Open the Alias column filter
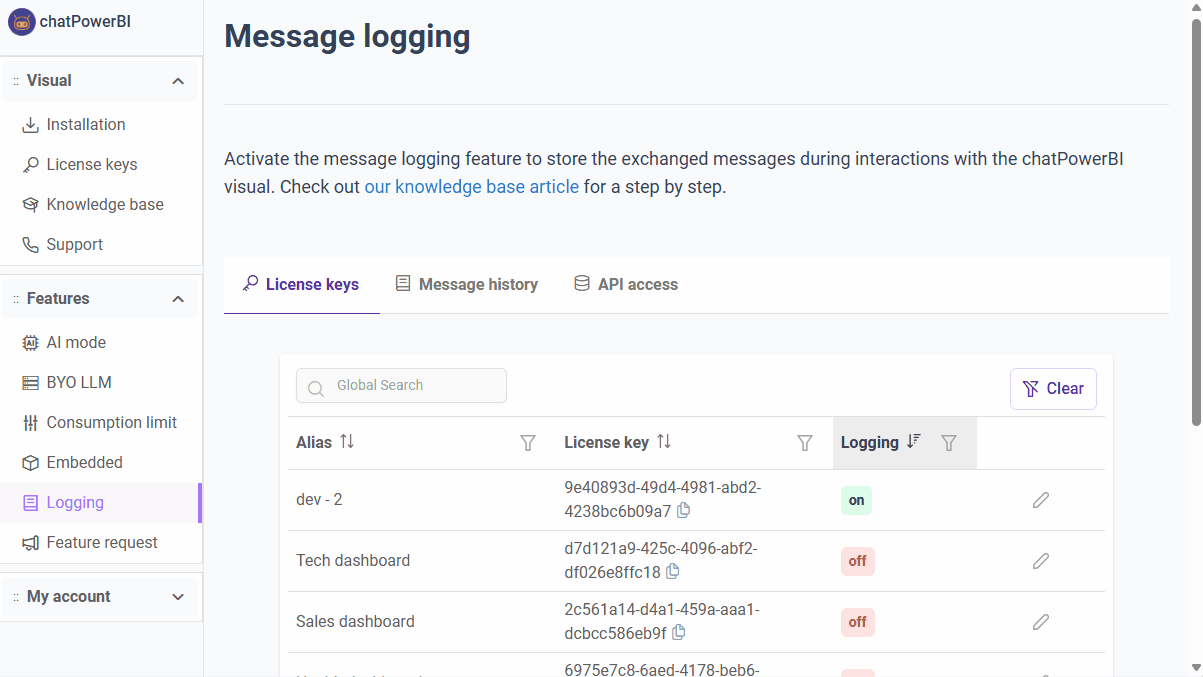 point(528,443)
